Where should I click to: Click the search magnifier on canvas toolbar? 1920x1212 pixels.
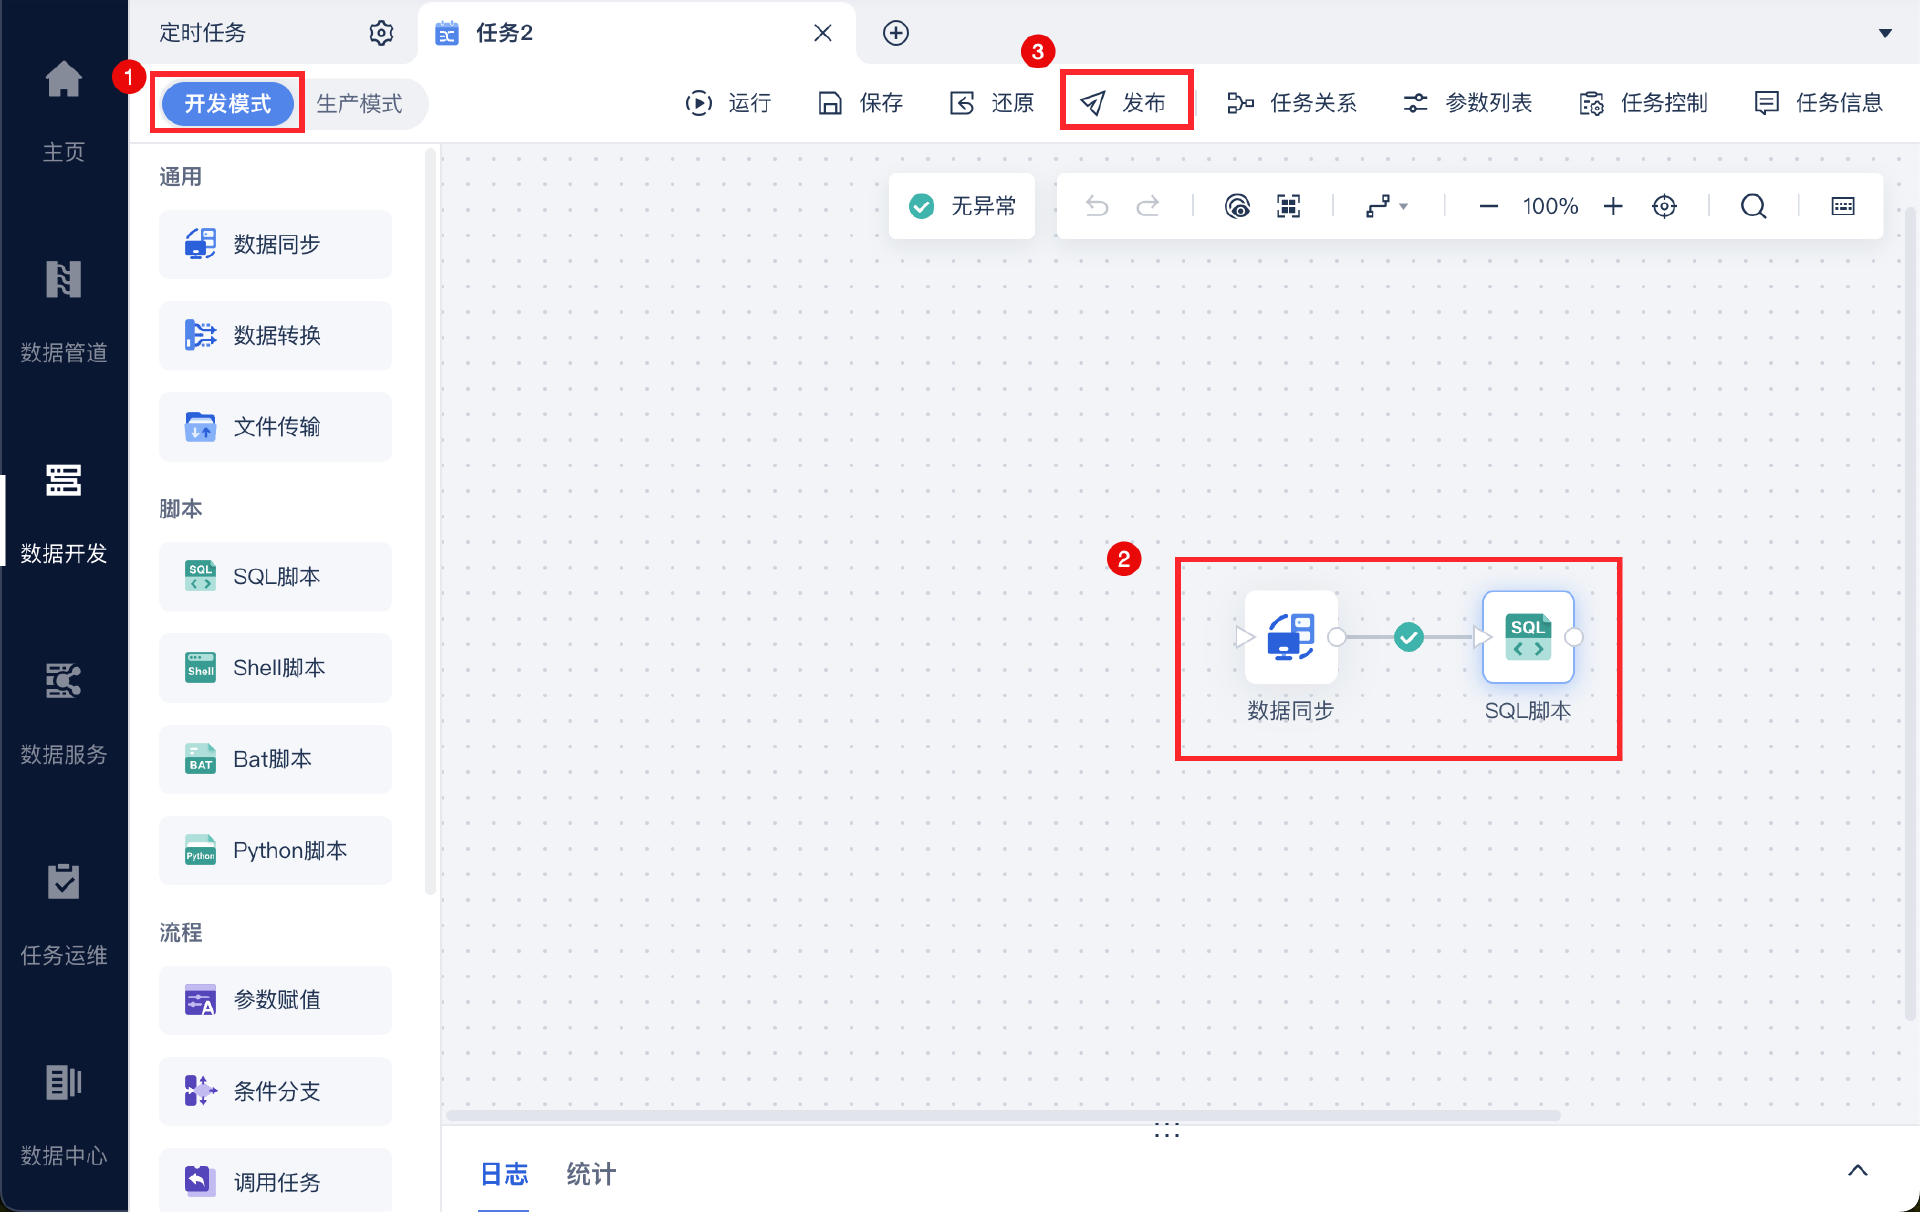(x=1753, y=206)
